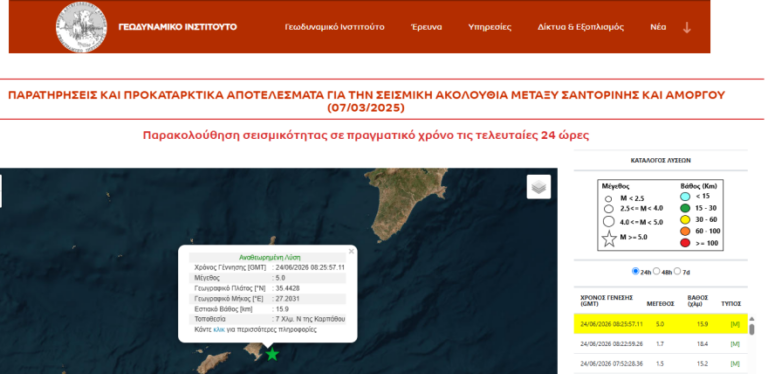Screen dimensions: 768x374
Task: Open the Γεωδυναμικό Ινστιτούτο menu item
Action: (335, 27)
